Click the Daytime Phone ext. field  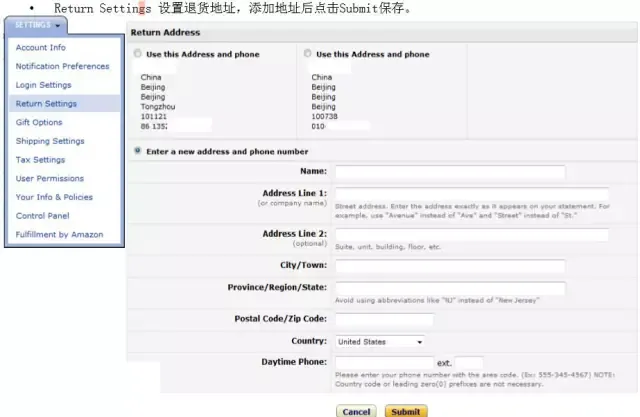click(x=469, y=362)
